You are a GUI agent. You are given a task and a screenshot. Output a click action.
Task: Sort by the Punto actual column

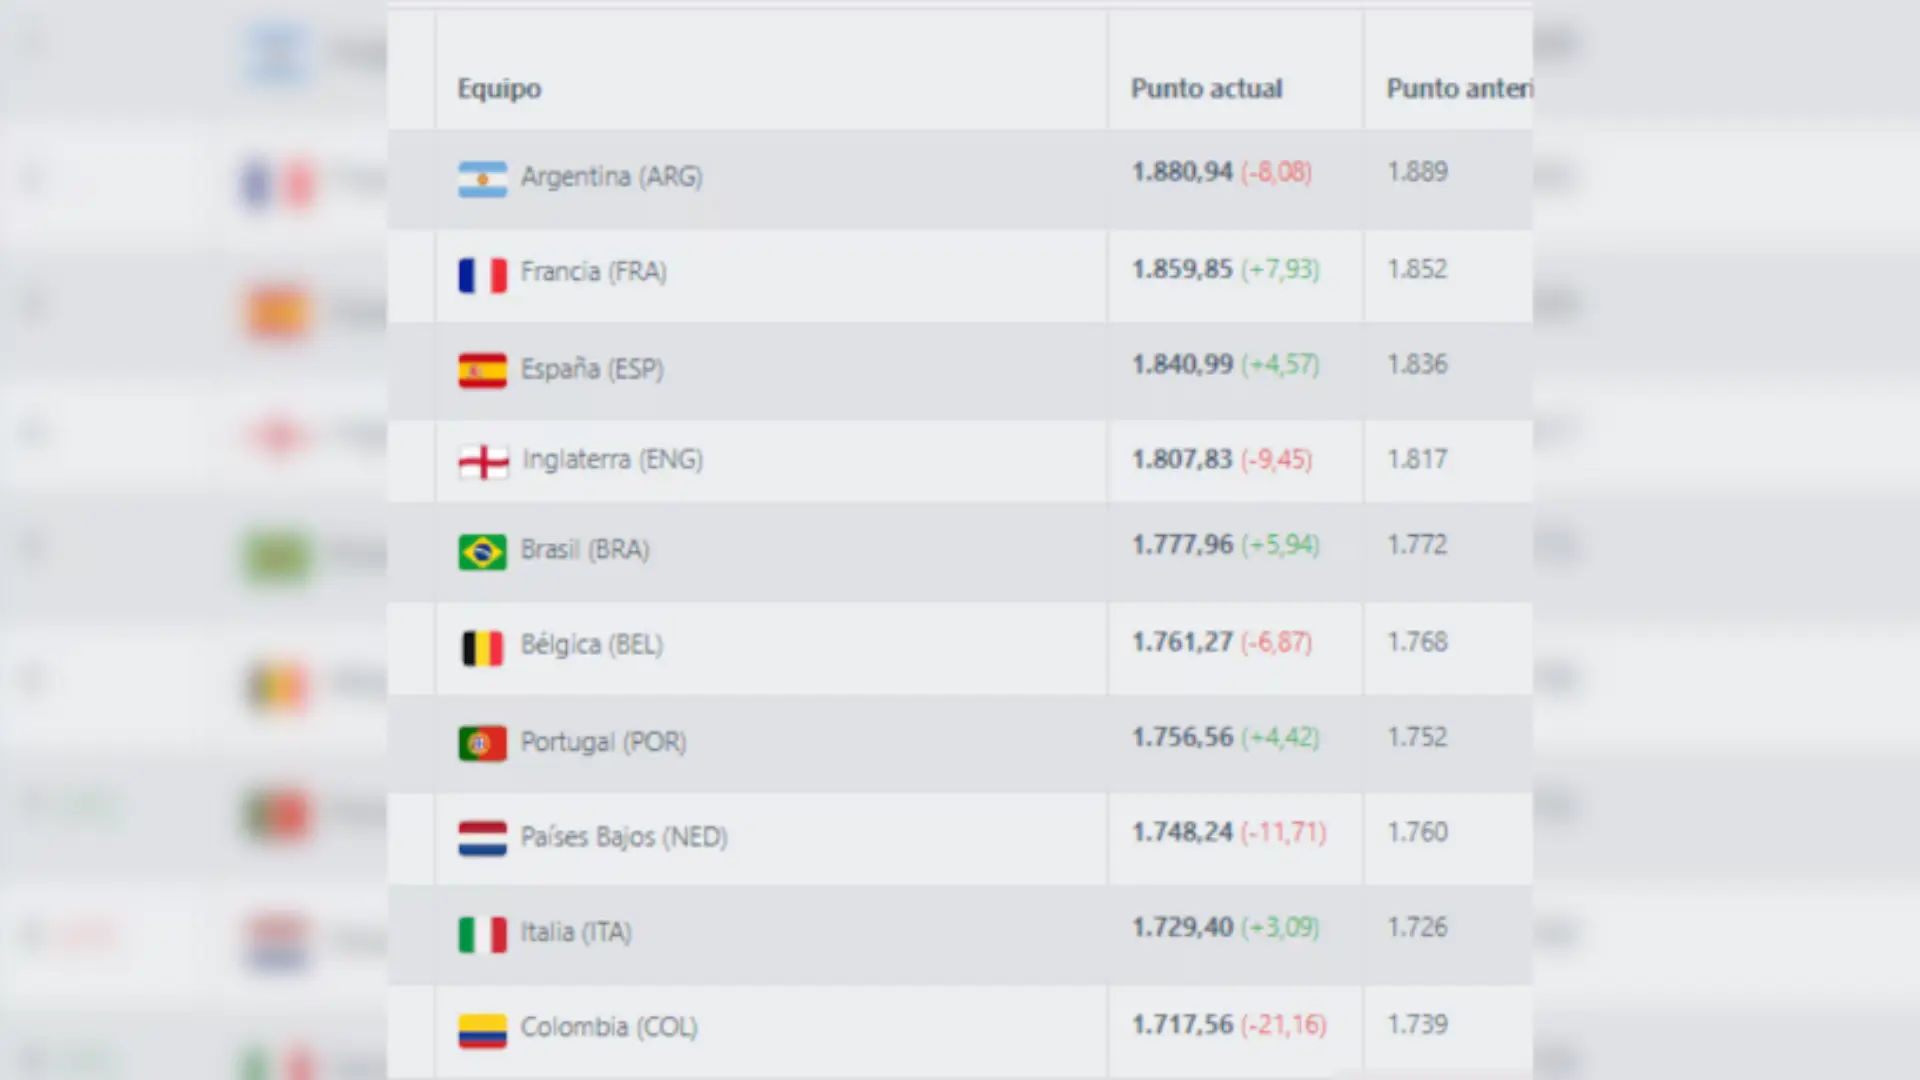[1206, 88]
